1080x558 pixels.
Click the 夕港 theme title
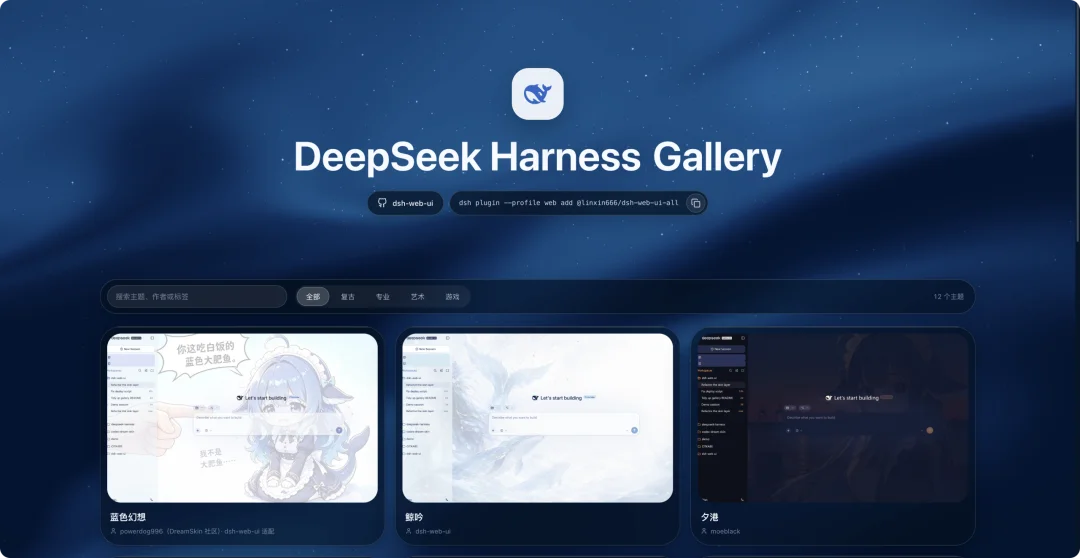[709, 517]
